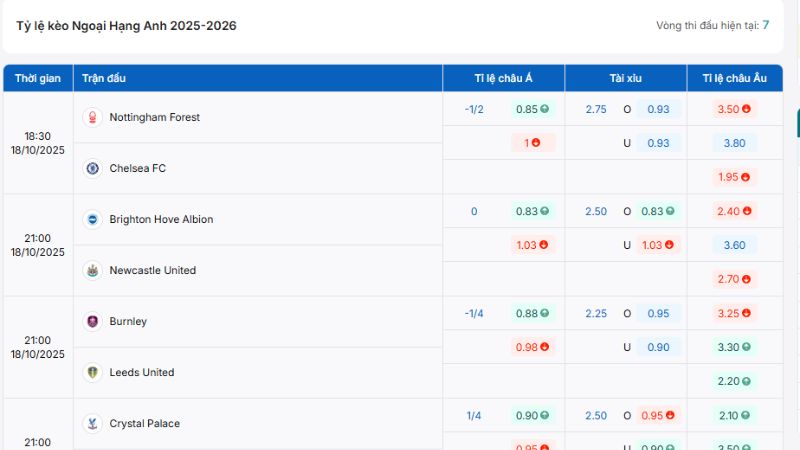Choose Chelsea FC European odds 1.95
This screenshot has width=800, height=450.
[x=734, y=177]
